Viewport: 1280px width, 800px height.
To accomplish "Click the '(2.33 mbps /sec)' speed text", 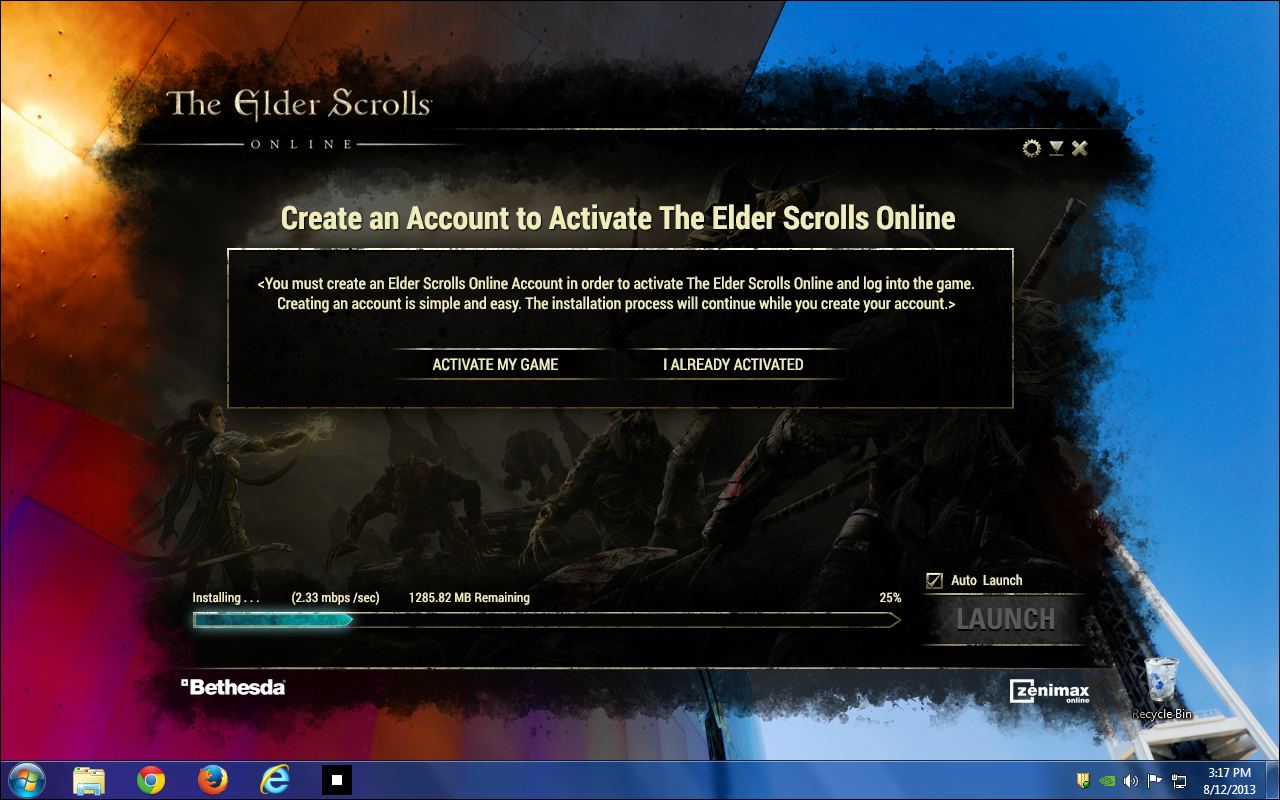I will 335,598.
